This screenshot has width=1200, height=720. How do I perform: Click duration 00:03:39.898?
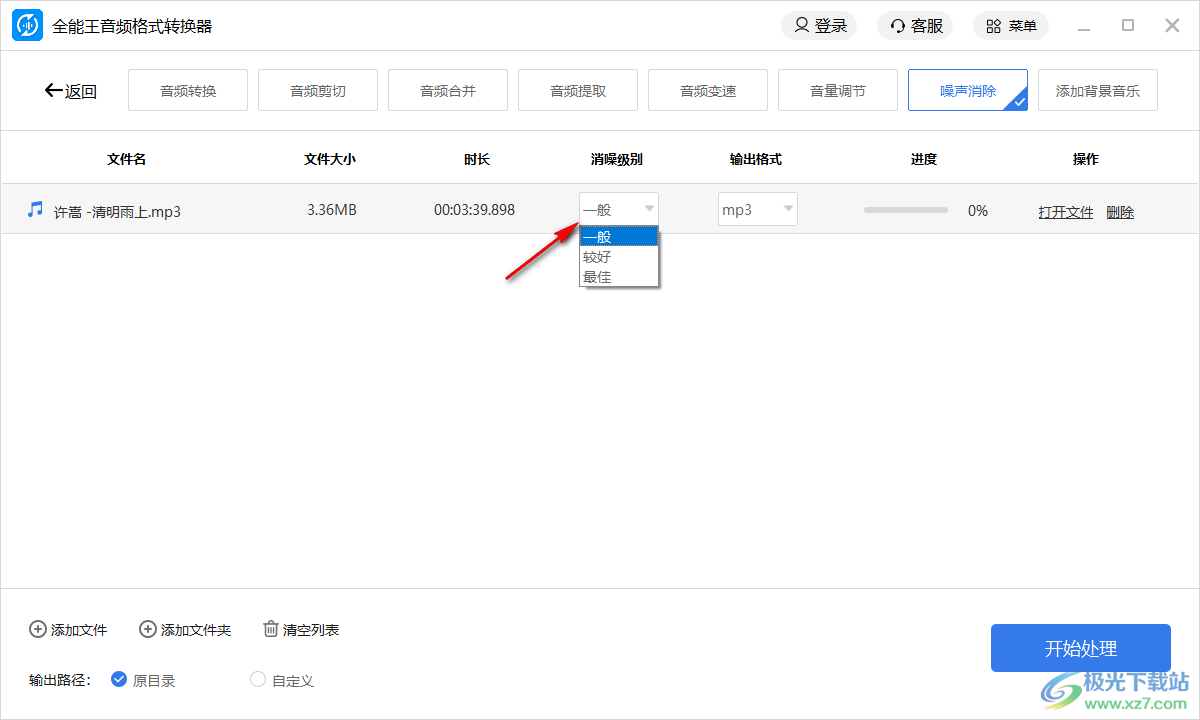(475, 210)
